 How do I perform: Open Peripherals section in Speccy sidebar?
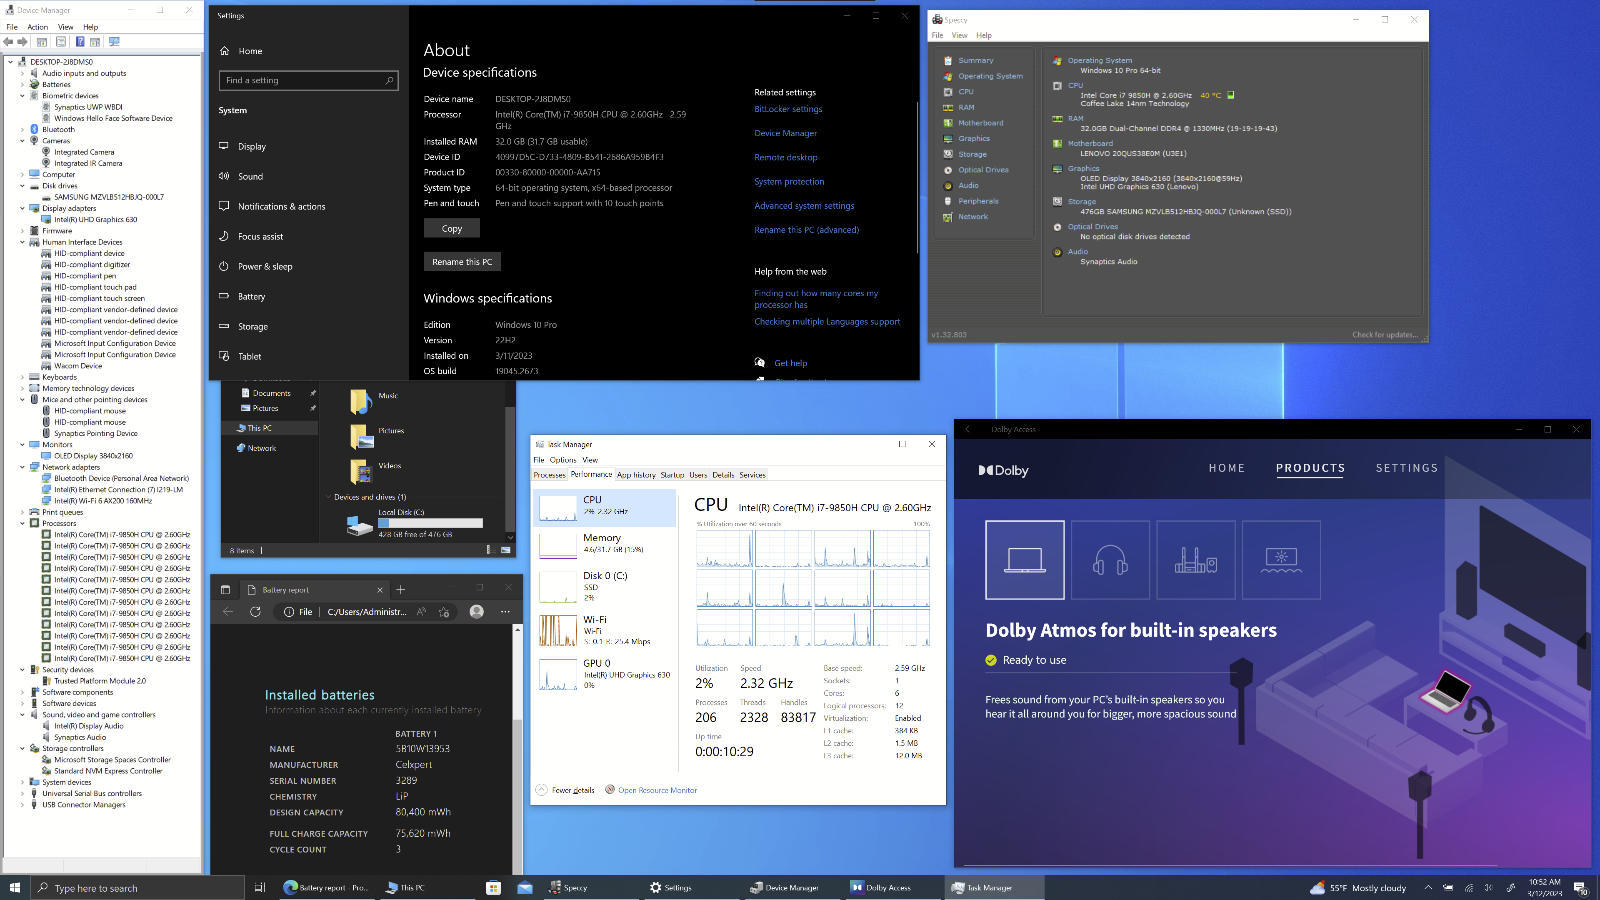(978, 201)
